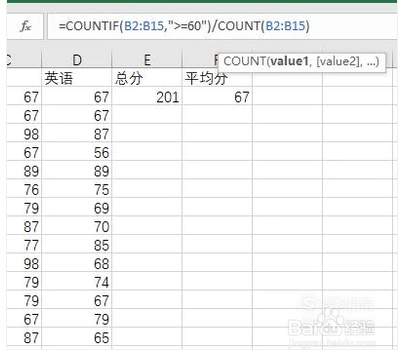The width and height of the screenshot is (405, 361).
Task: Select the 77 cell left of 85
Action: pyautogui.click(x=24, y=245)
